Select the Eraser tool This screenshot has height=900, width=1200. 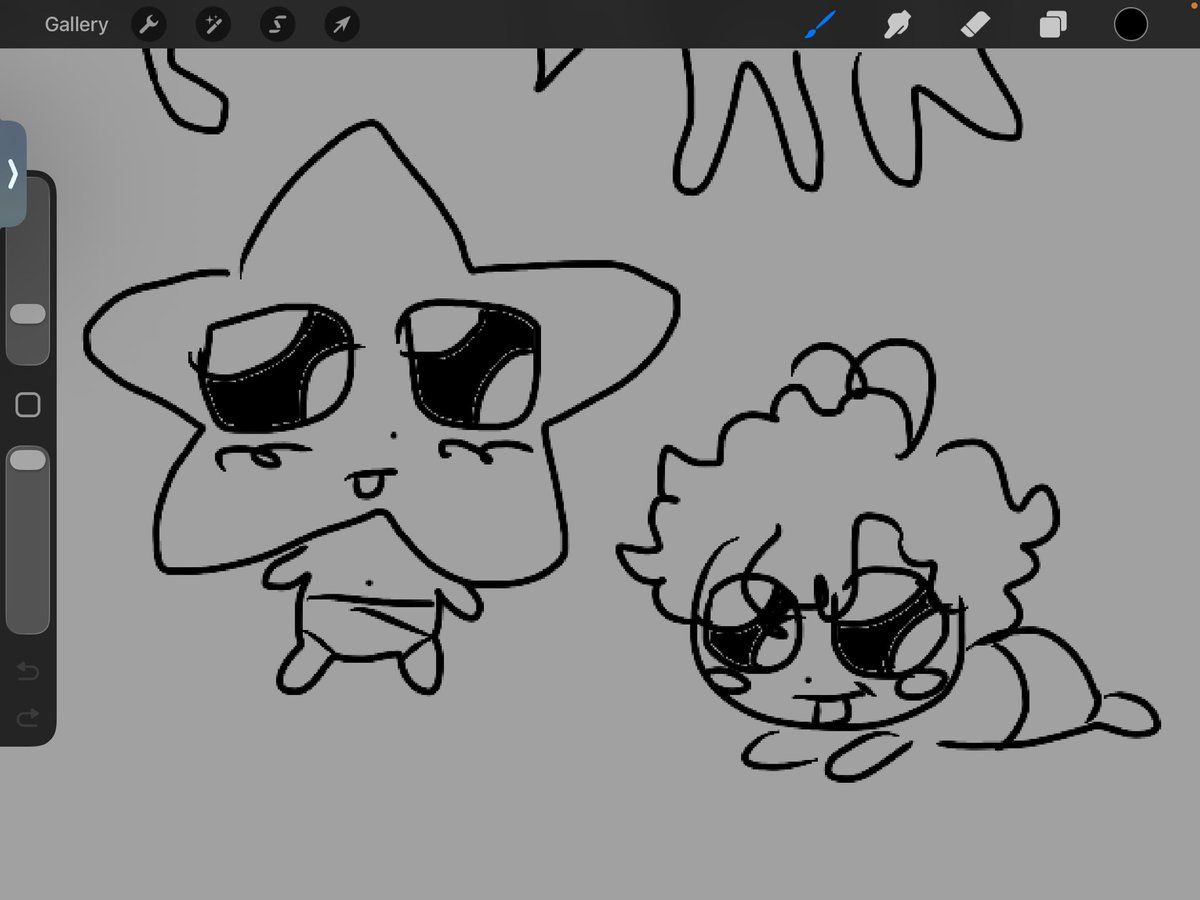point(975,25)
